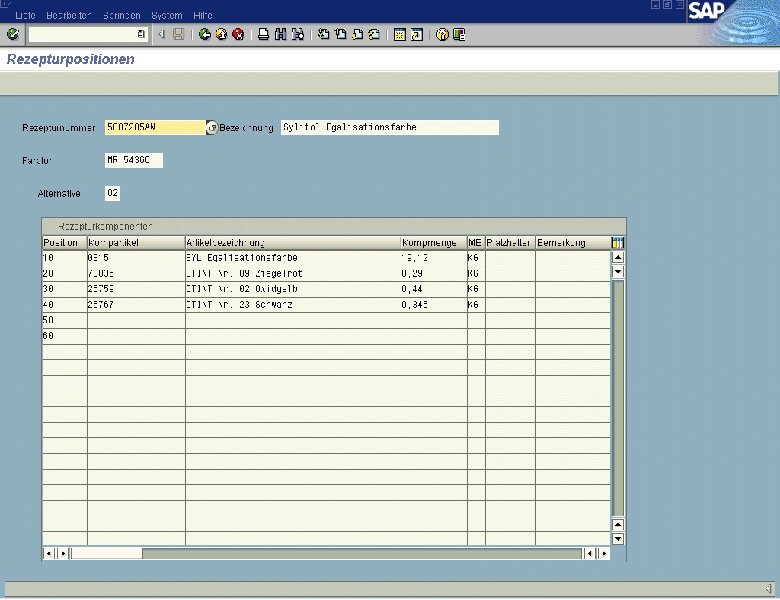
Task: Click the horizontal scrollbar thumb
Action: coord(107,553)
